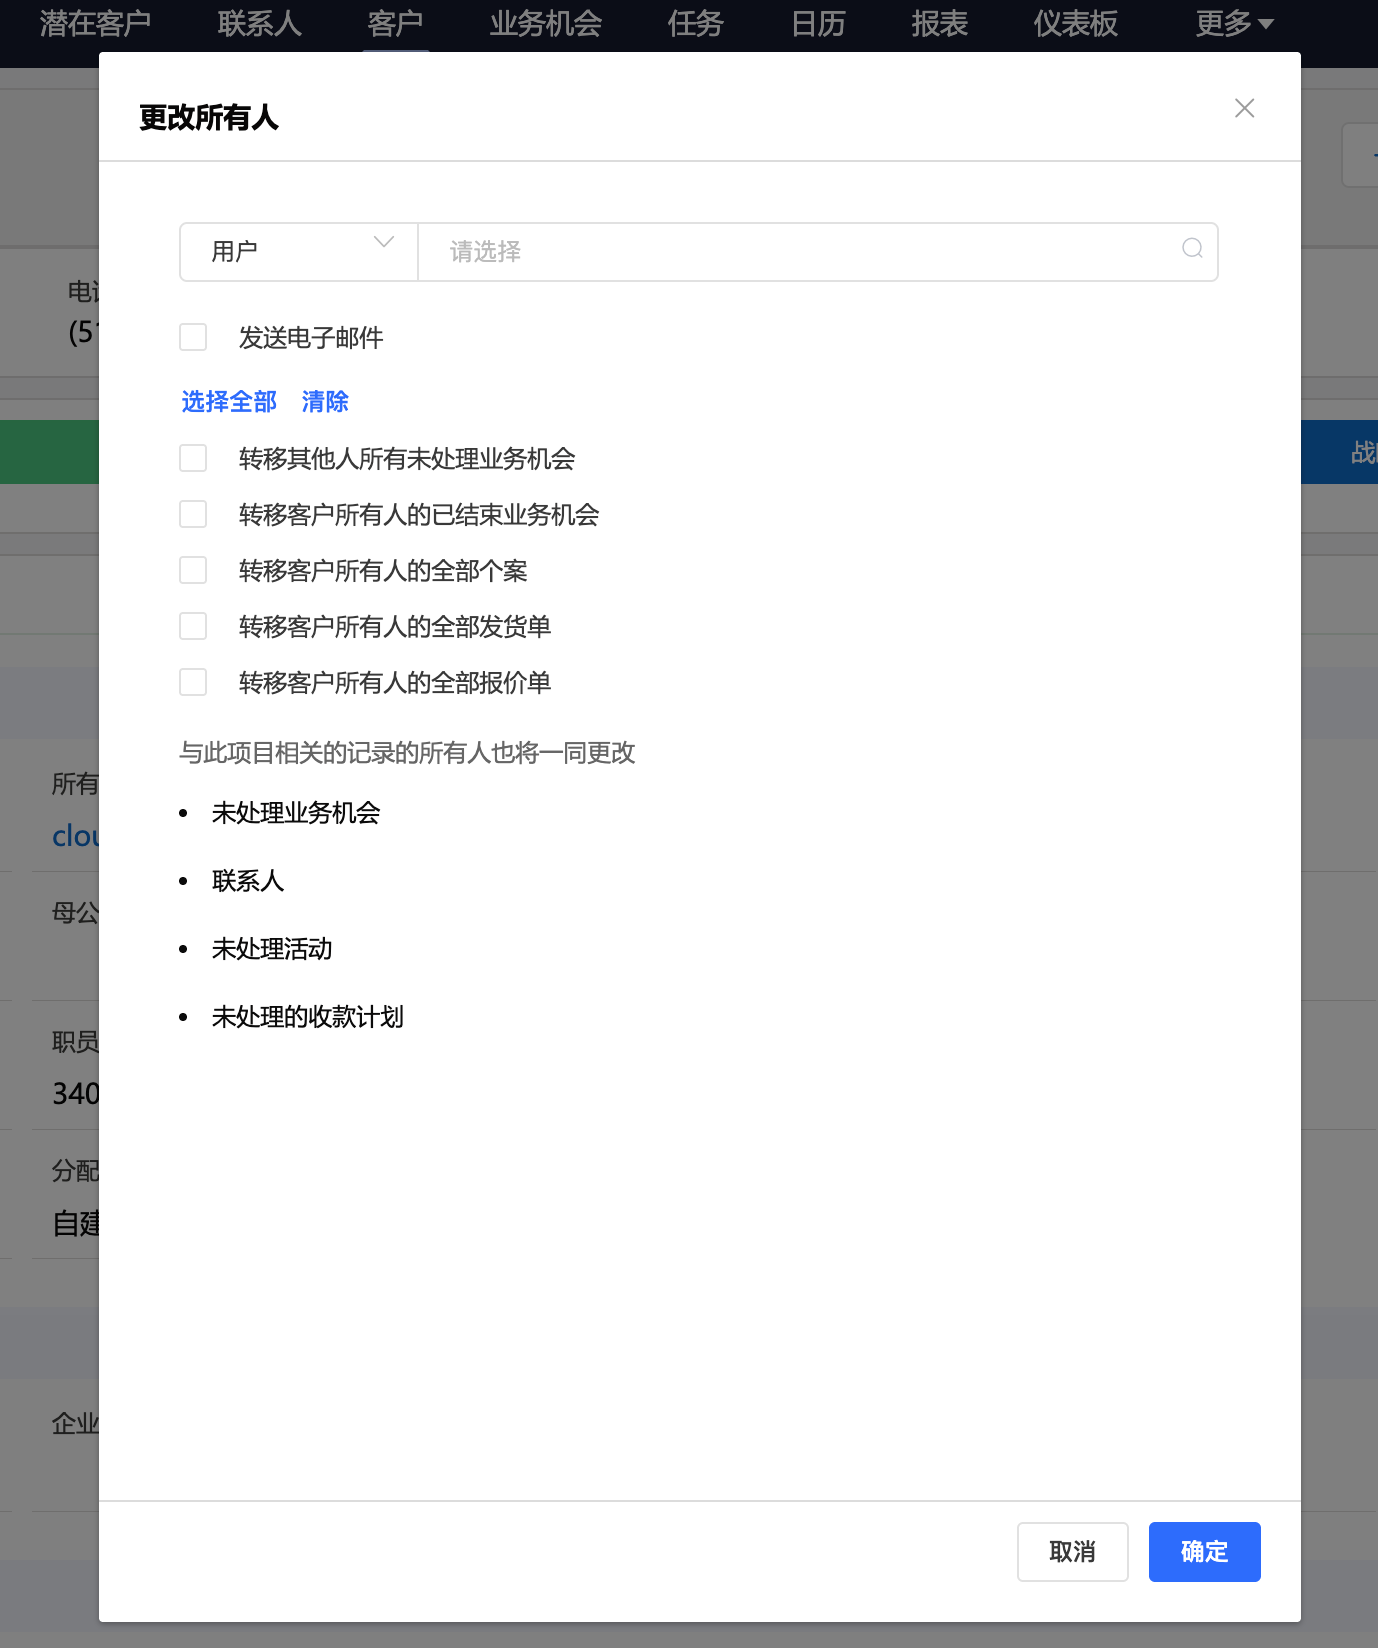Enable the 发送电子邮件 checkbox
This screenshot has height=1648, width=1378.
[193, 337]
